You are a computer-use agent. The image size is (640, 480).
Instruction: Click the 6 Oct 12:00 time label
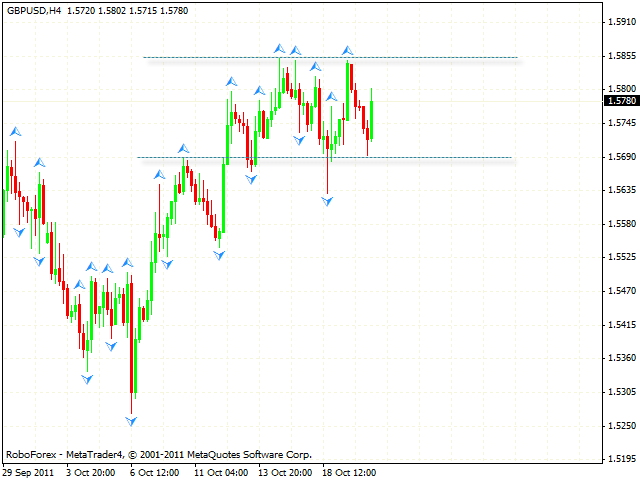click(154, 472)
